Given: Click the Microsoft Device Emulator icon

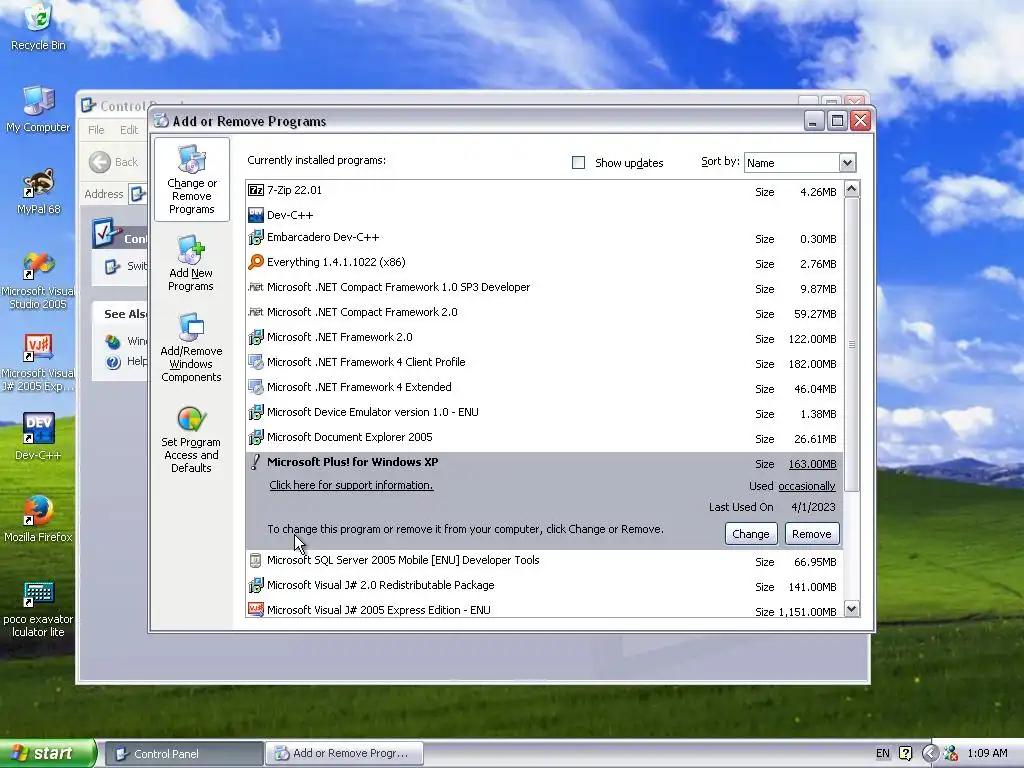Looking at the screenshot, I should (256, 413).
